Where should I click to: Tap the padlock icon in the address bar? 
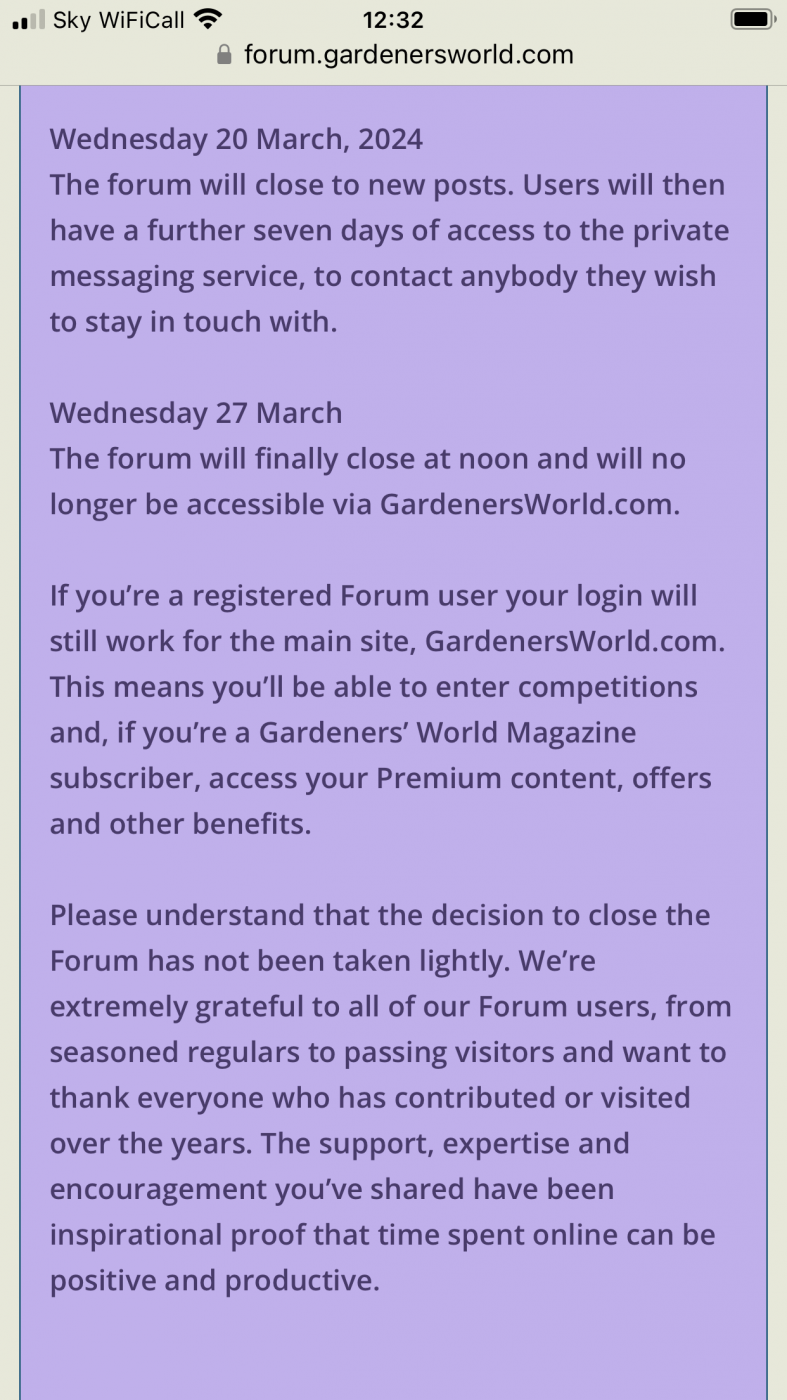coord(224,54)
